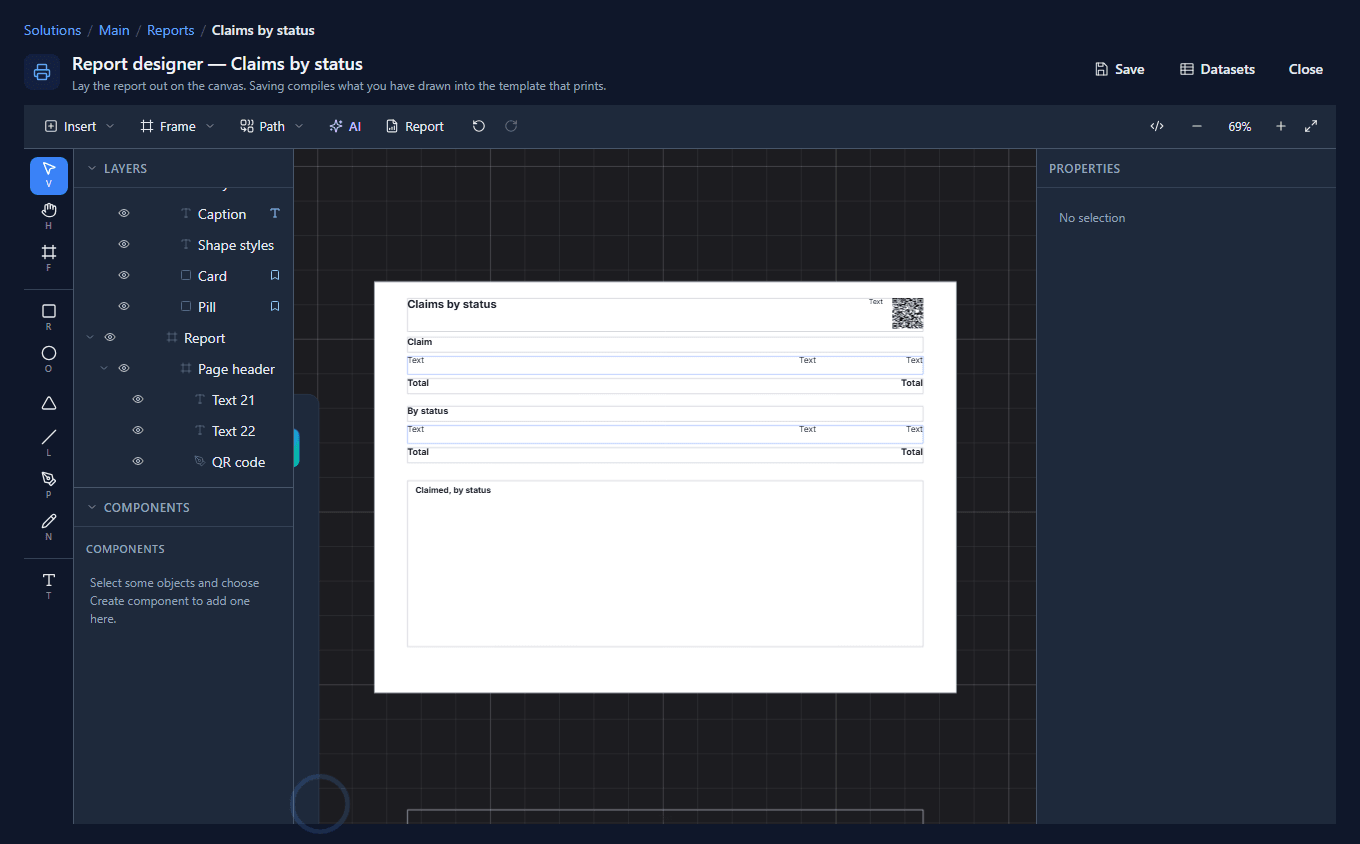Toggle fullscreen expand icon
This screenshot has height=844, width=1360.
1311,126
